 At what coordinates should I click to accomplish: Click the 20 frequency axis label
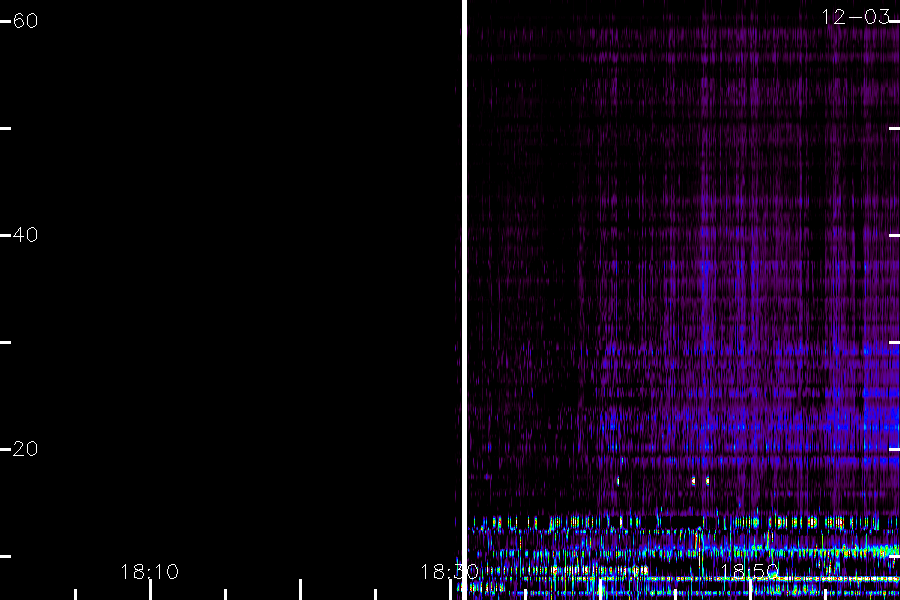(x=25, y=448)
